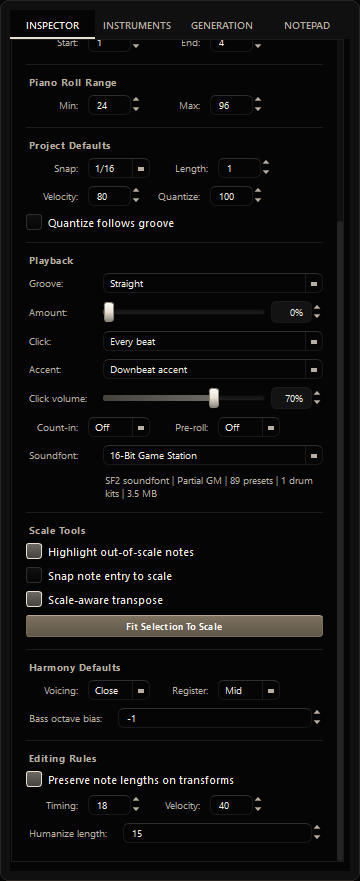Click the Editing Rules Velocity 40 field

coord(231,806)
